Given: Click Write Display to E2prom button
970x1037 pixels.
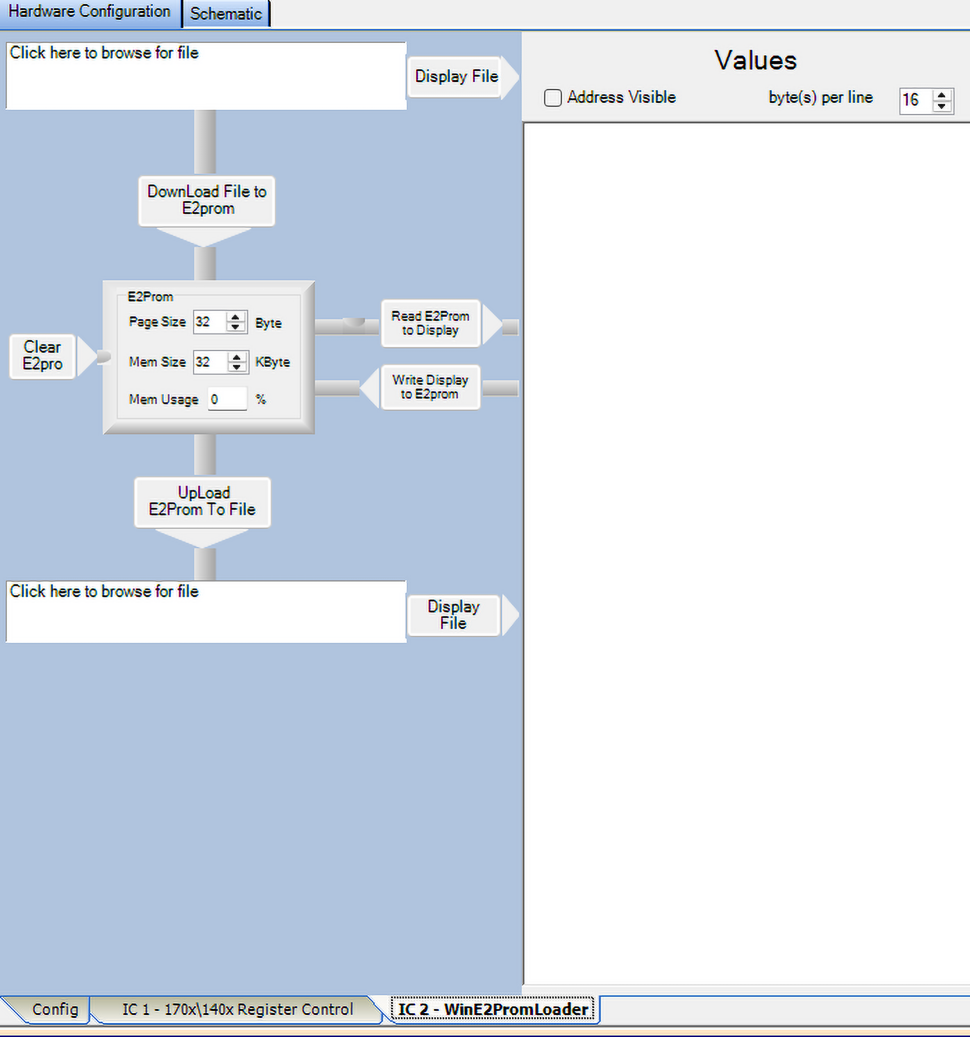Looking at the screenshot, I should [430, 387].
